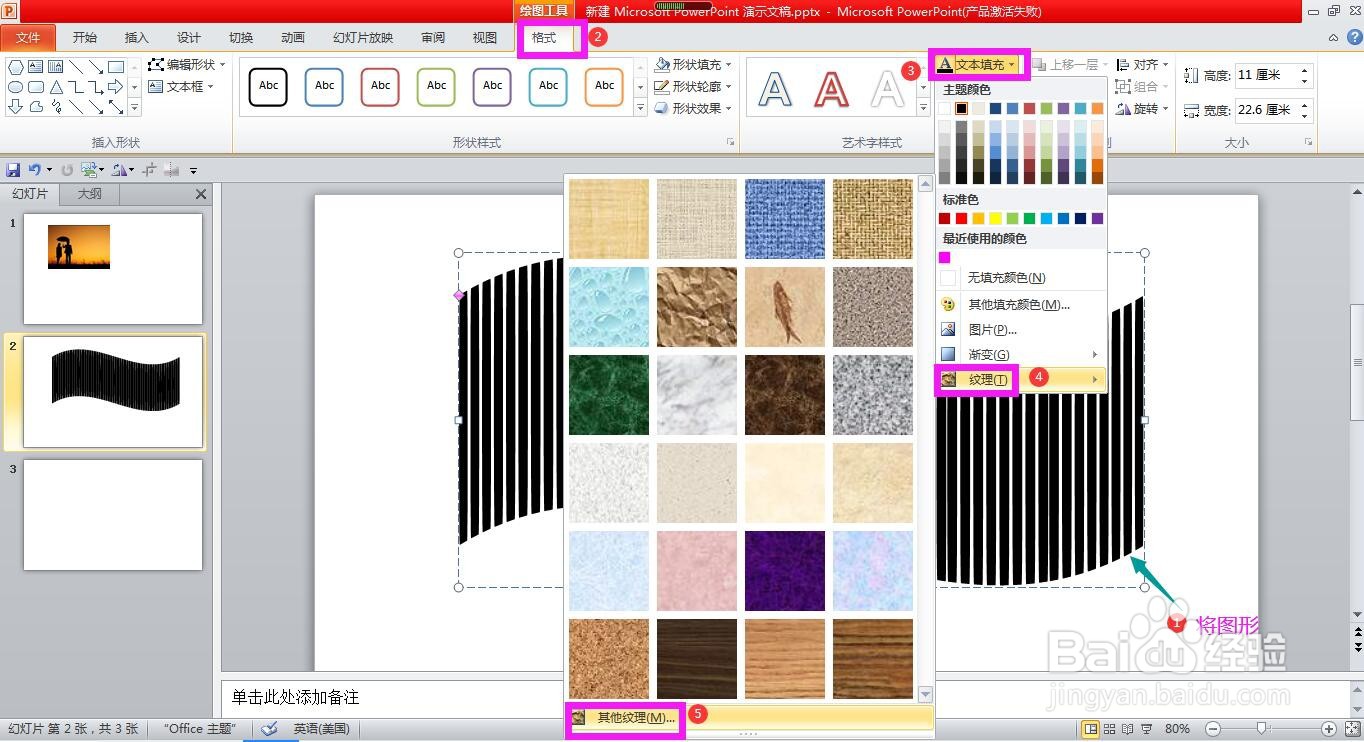Pick the oval shape in the gallery
The width and height of the screenshot is (1364, 742).
coord(16,87)
